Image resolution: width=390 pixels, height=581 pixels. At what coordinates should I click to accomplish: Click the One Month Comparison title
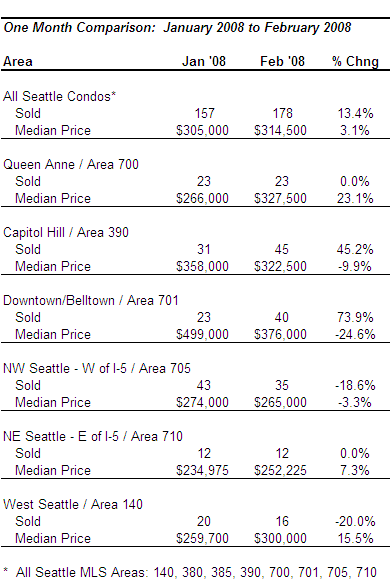pos(177,28)
